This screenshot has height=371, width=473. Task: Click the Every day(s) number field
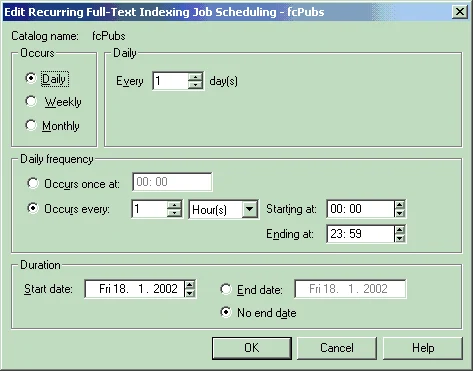(171, 81)
